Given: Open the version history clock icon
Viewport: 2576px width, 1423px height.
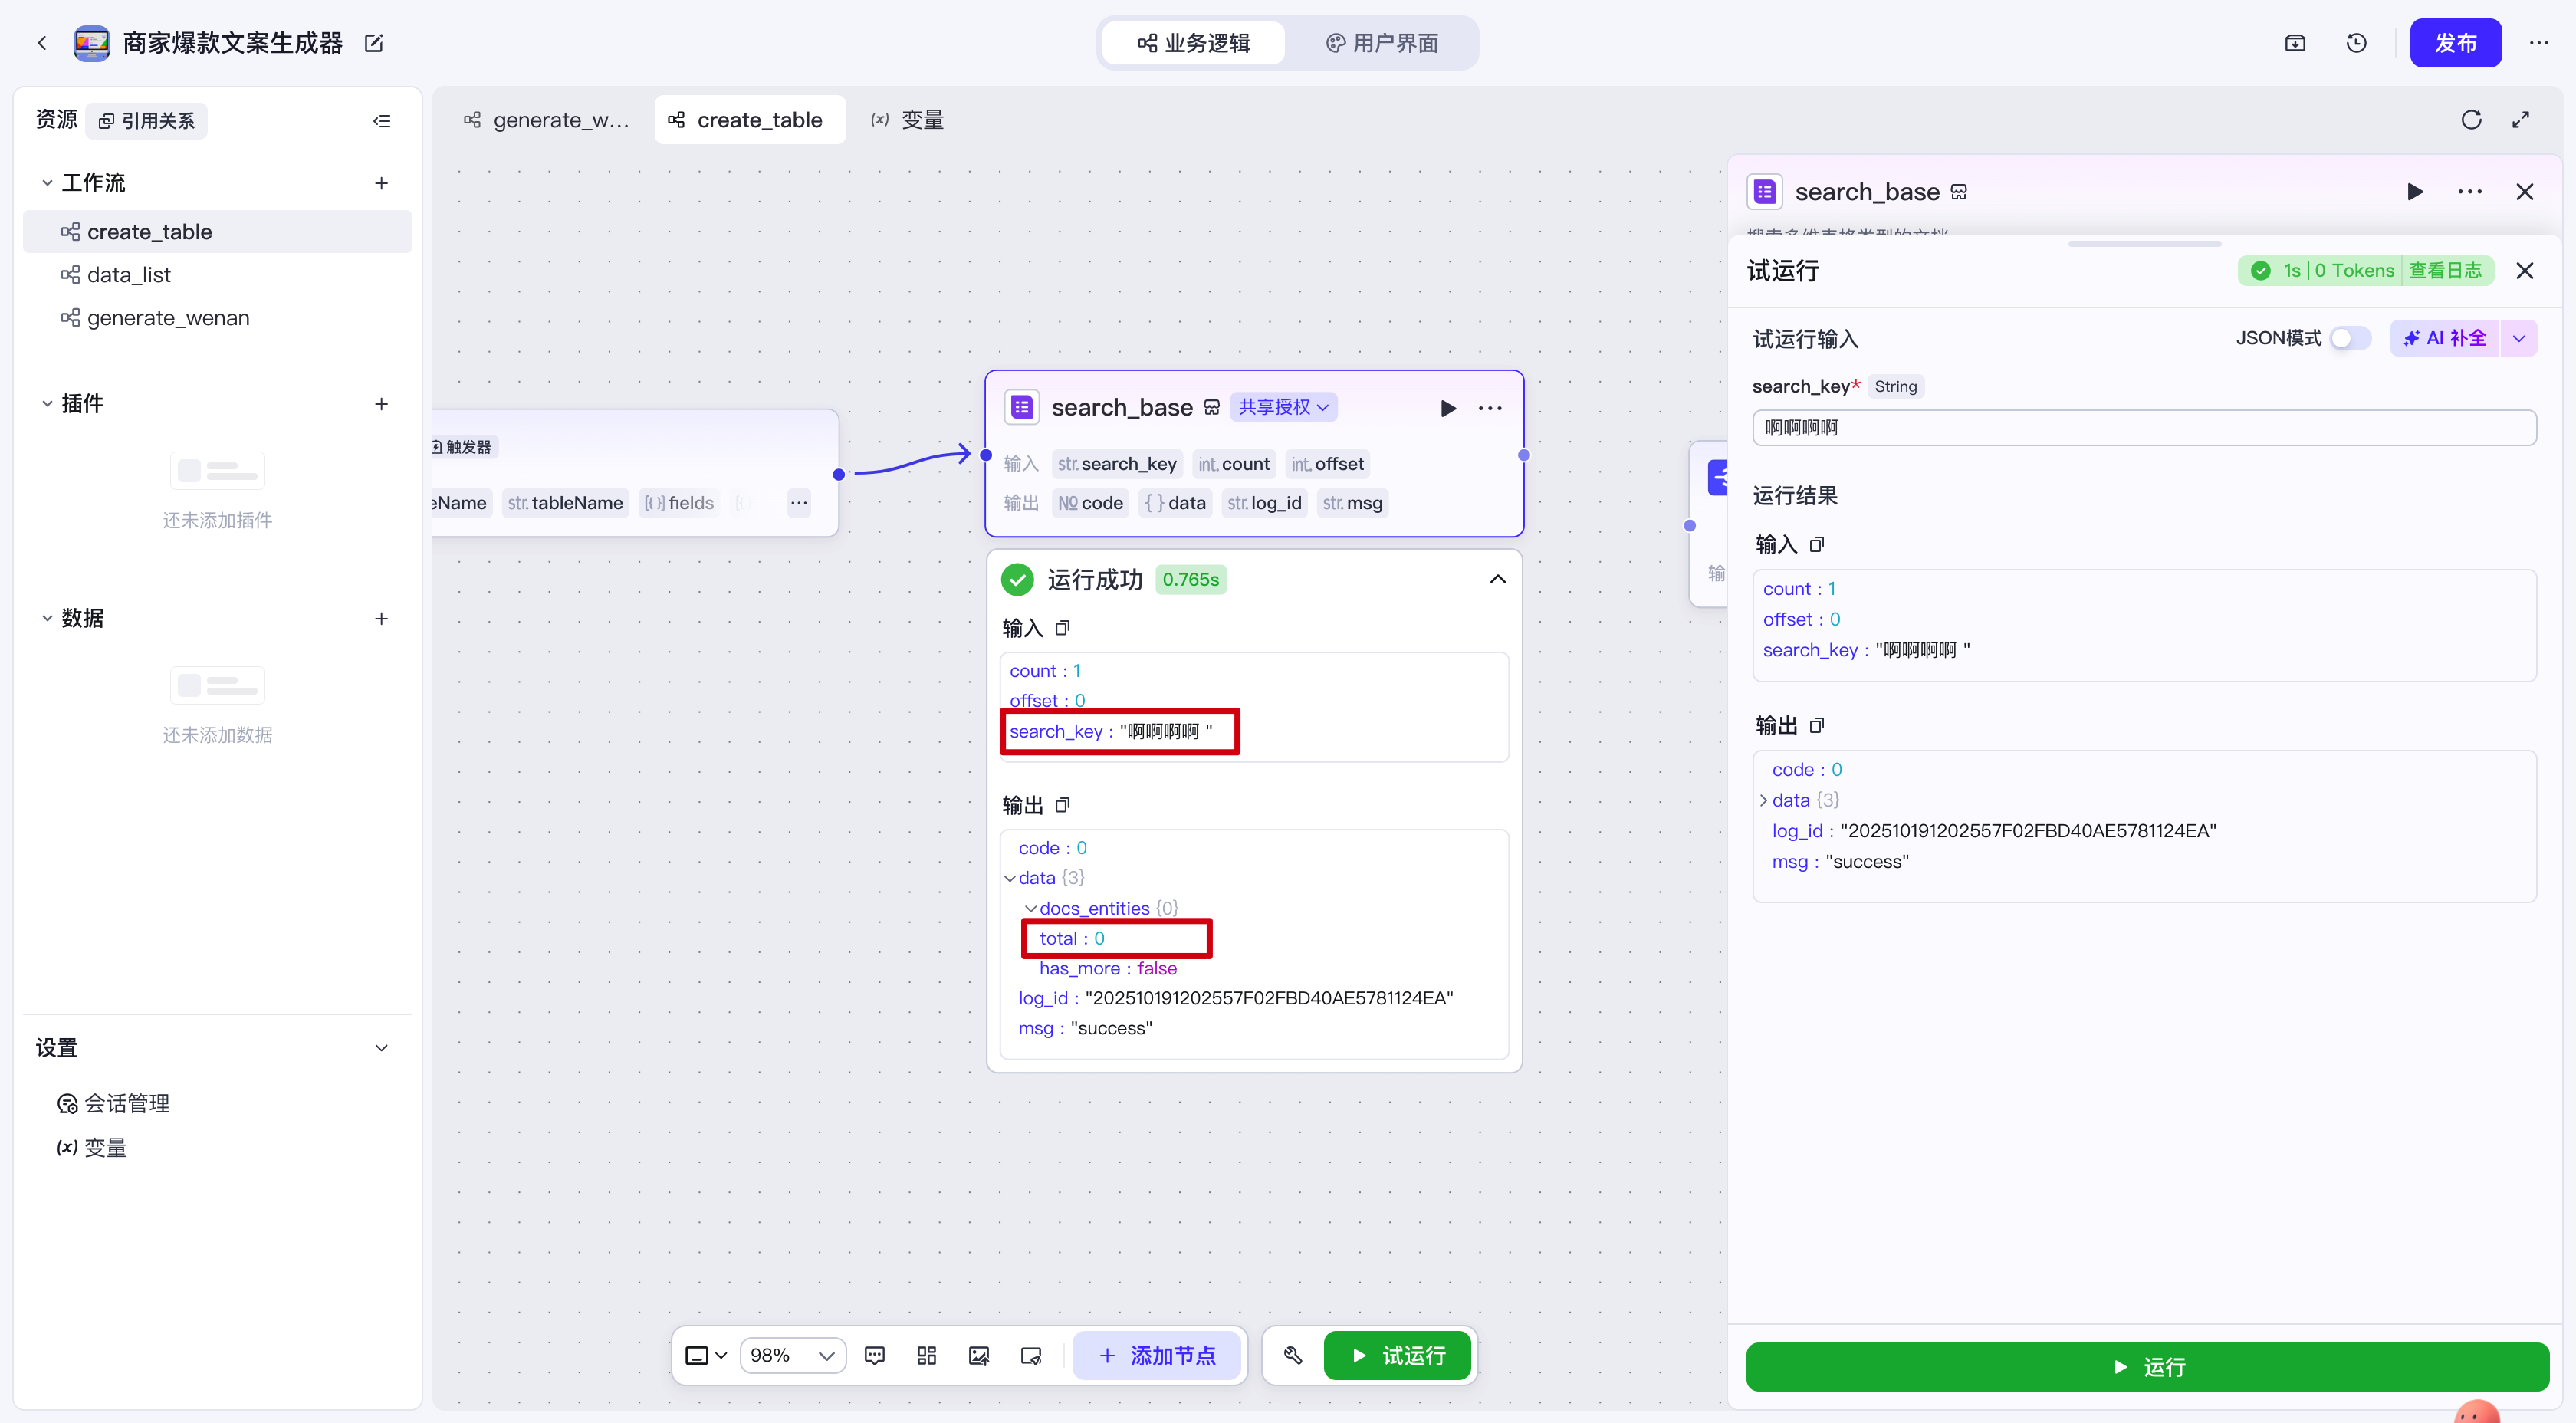Looking at the screenshot, I should 2356,43.
